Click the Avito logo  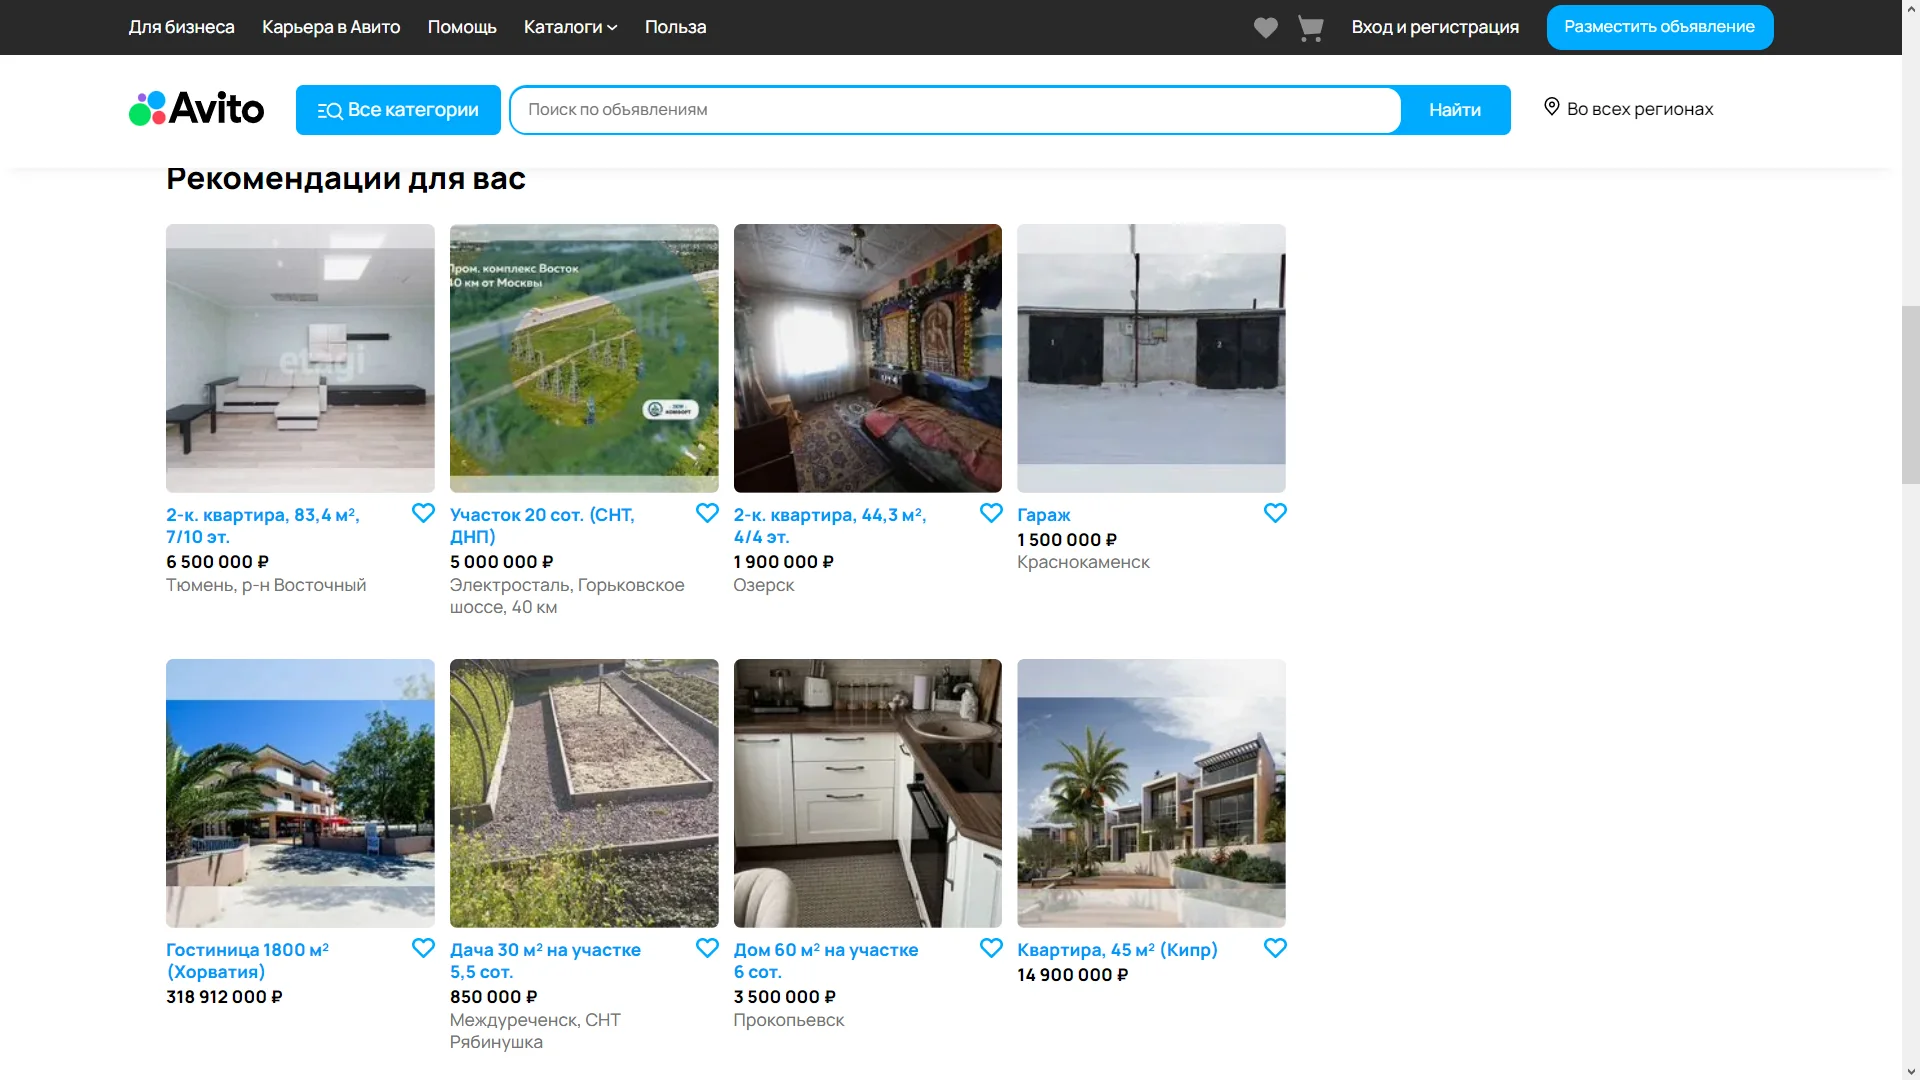click(x=197, y=109)
